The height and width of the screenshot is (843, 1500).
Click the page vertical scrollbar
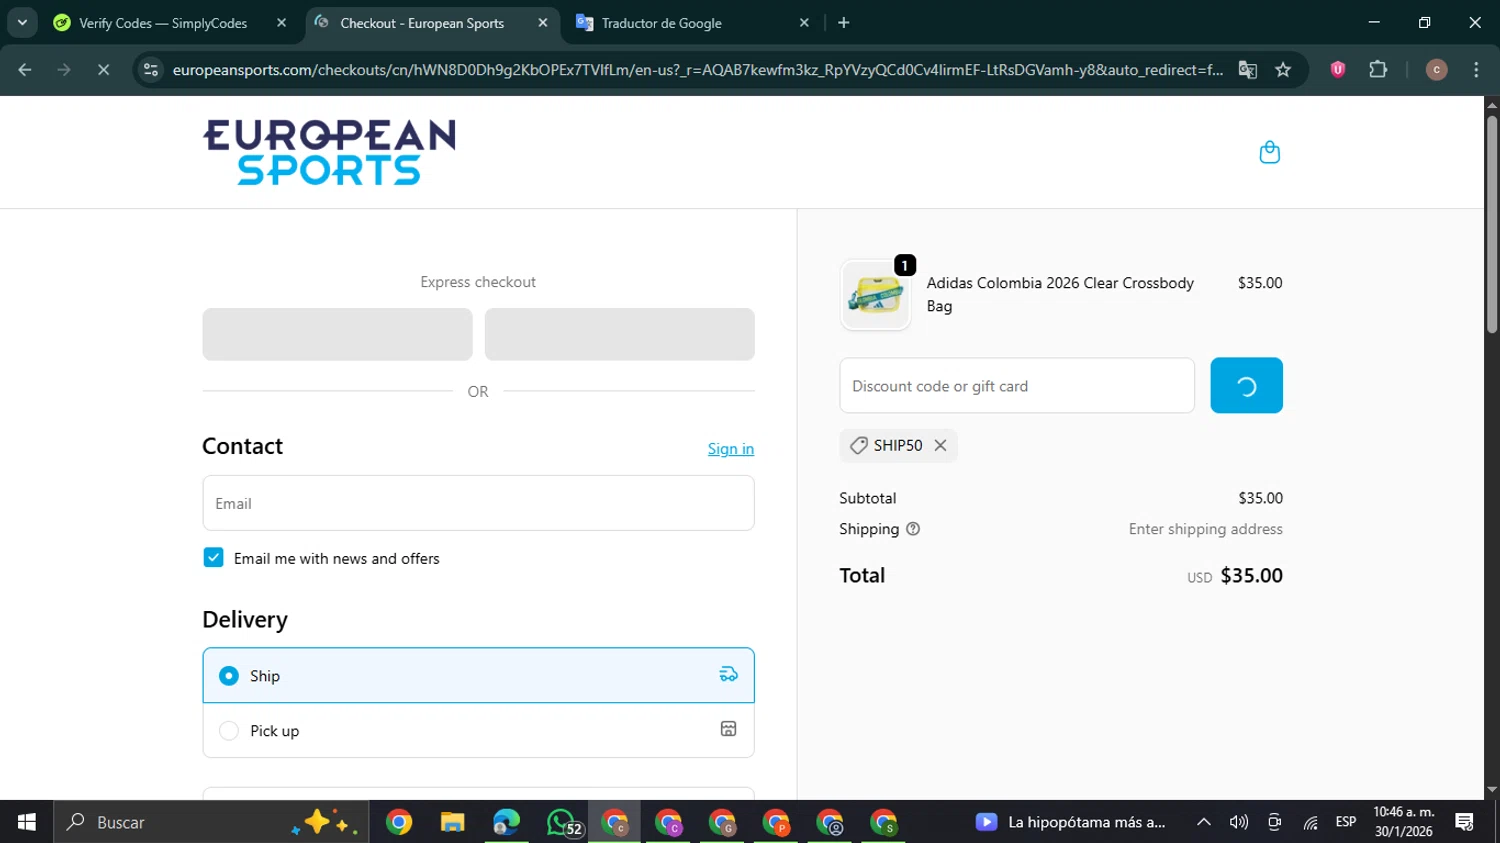coord(1492,225)
